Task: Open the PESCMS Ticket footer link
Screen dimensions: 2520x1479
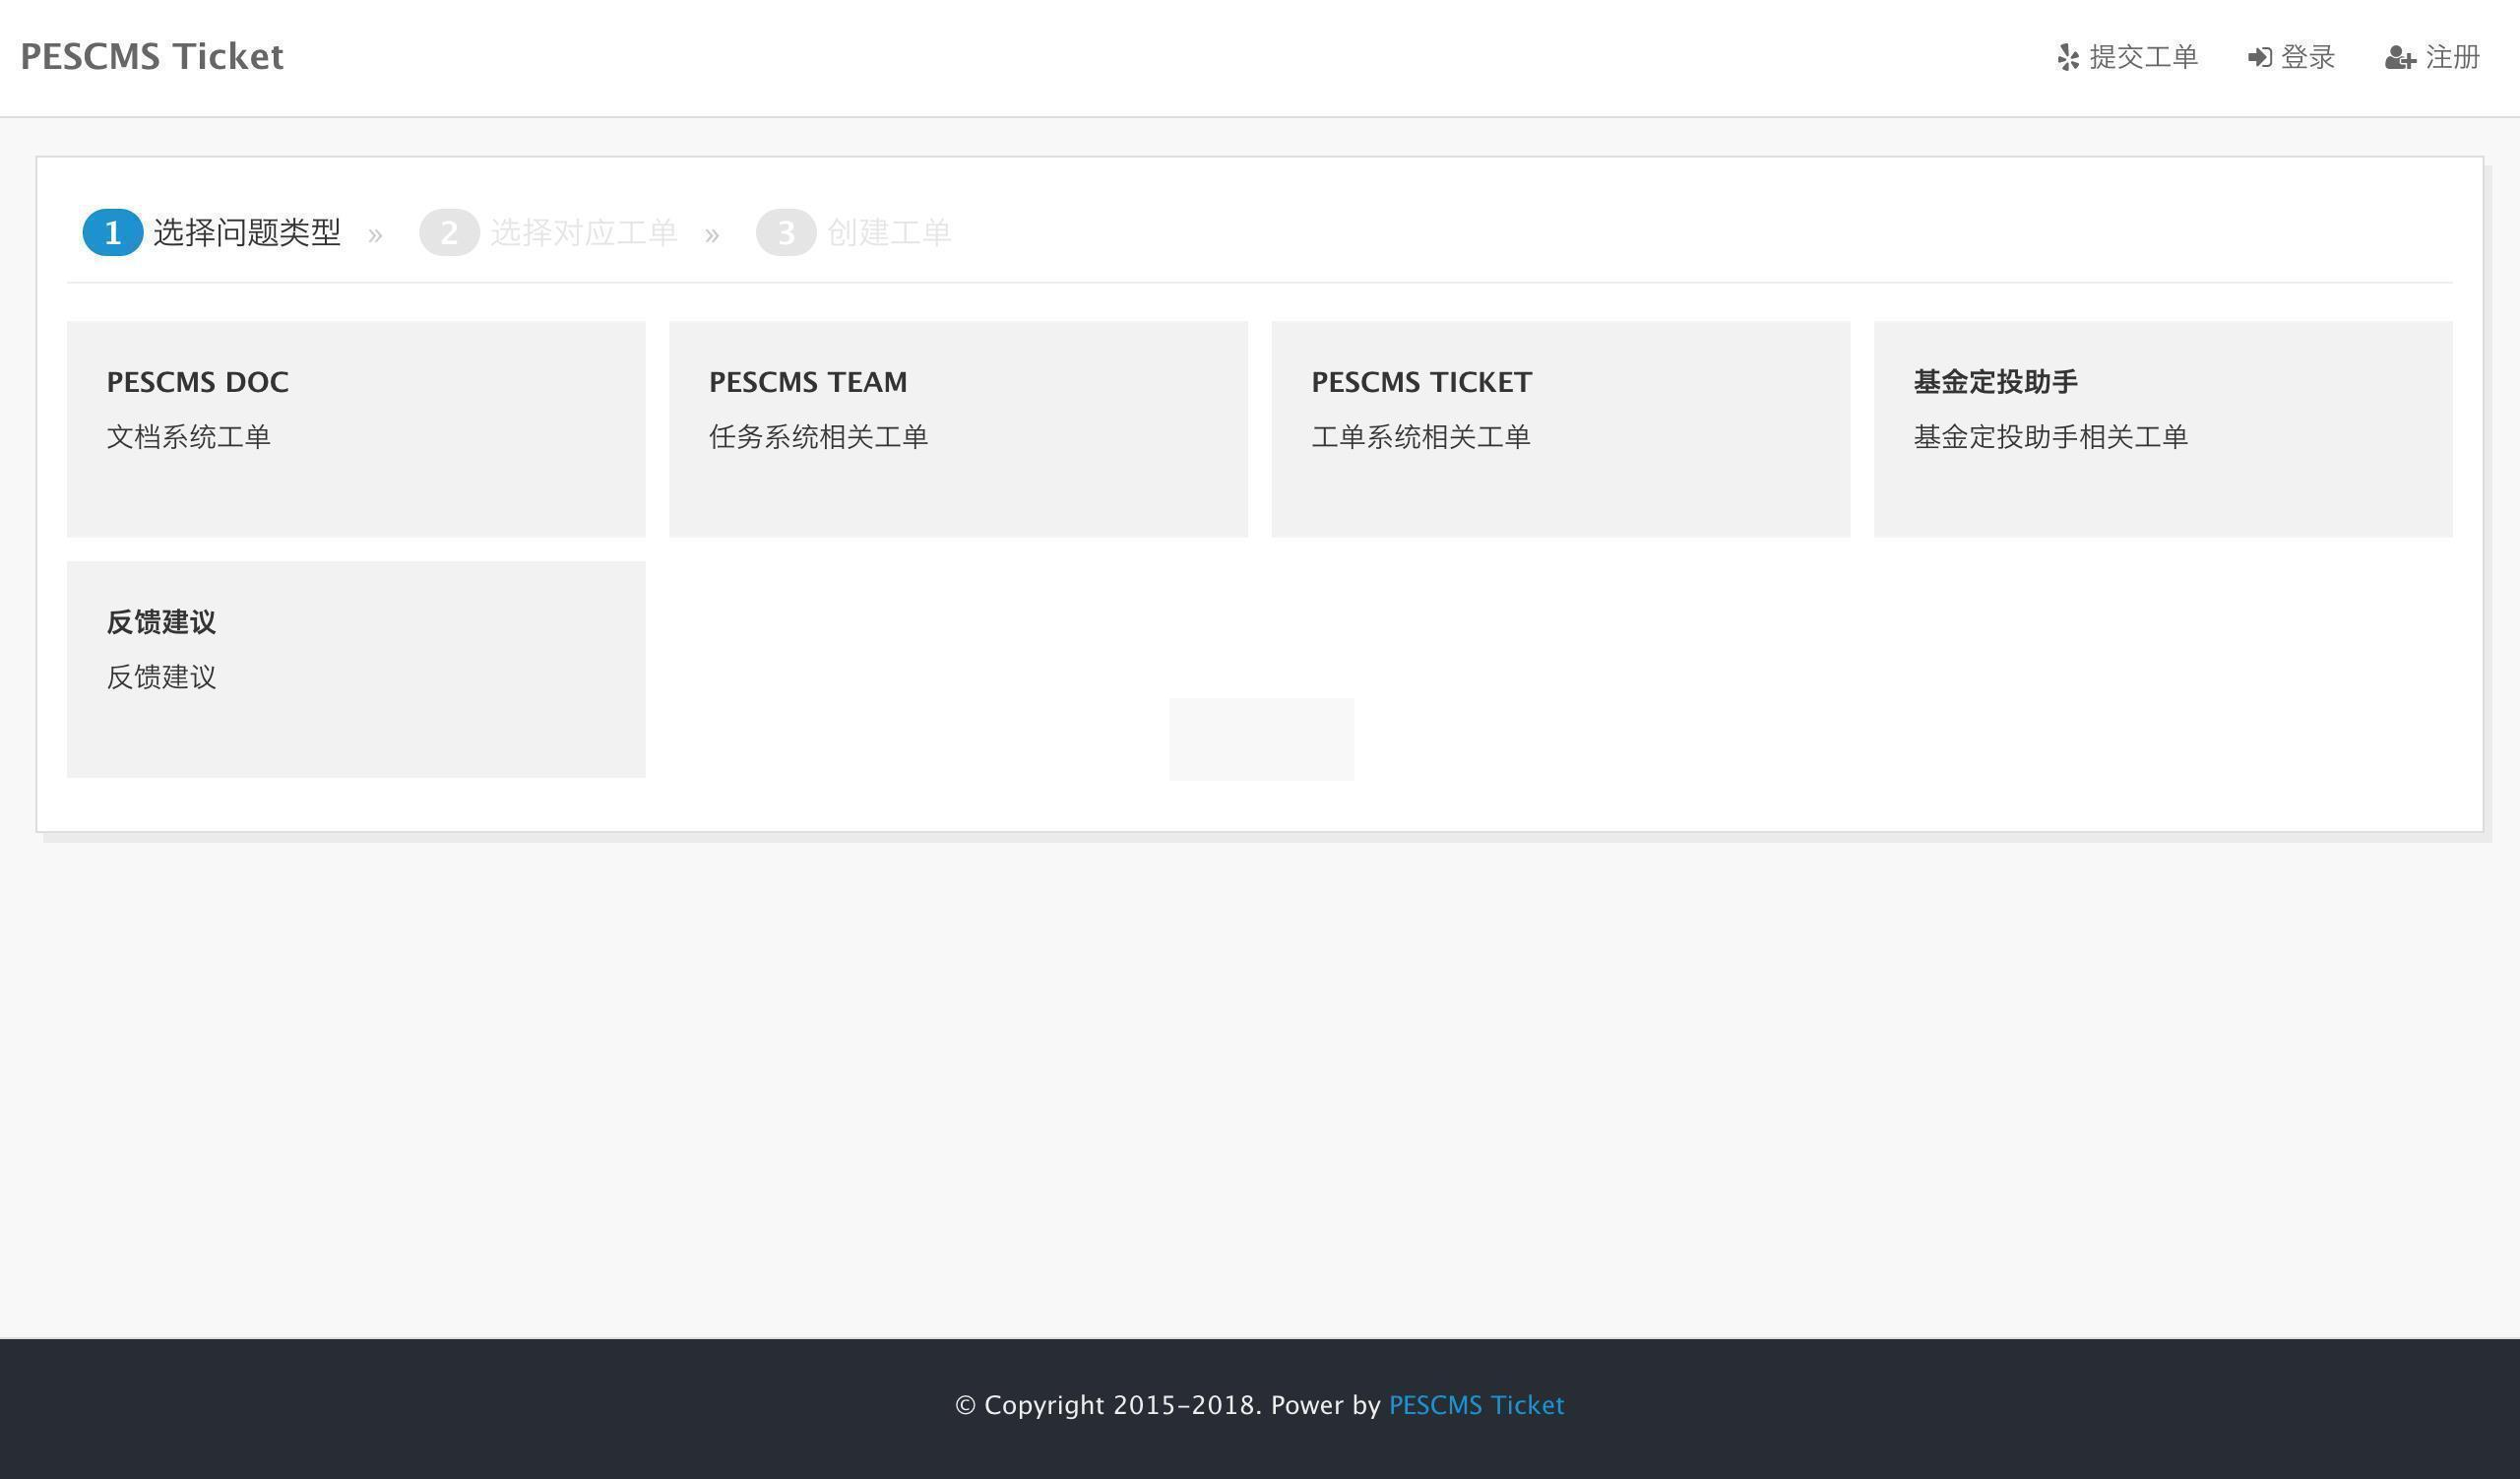Action: 1476,1405
